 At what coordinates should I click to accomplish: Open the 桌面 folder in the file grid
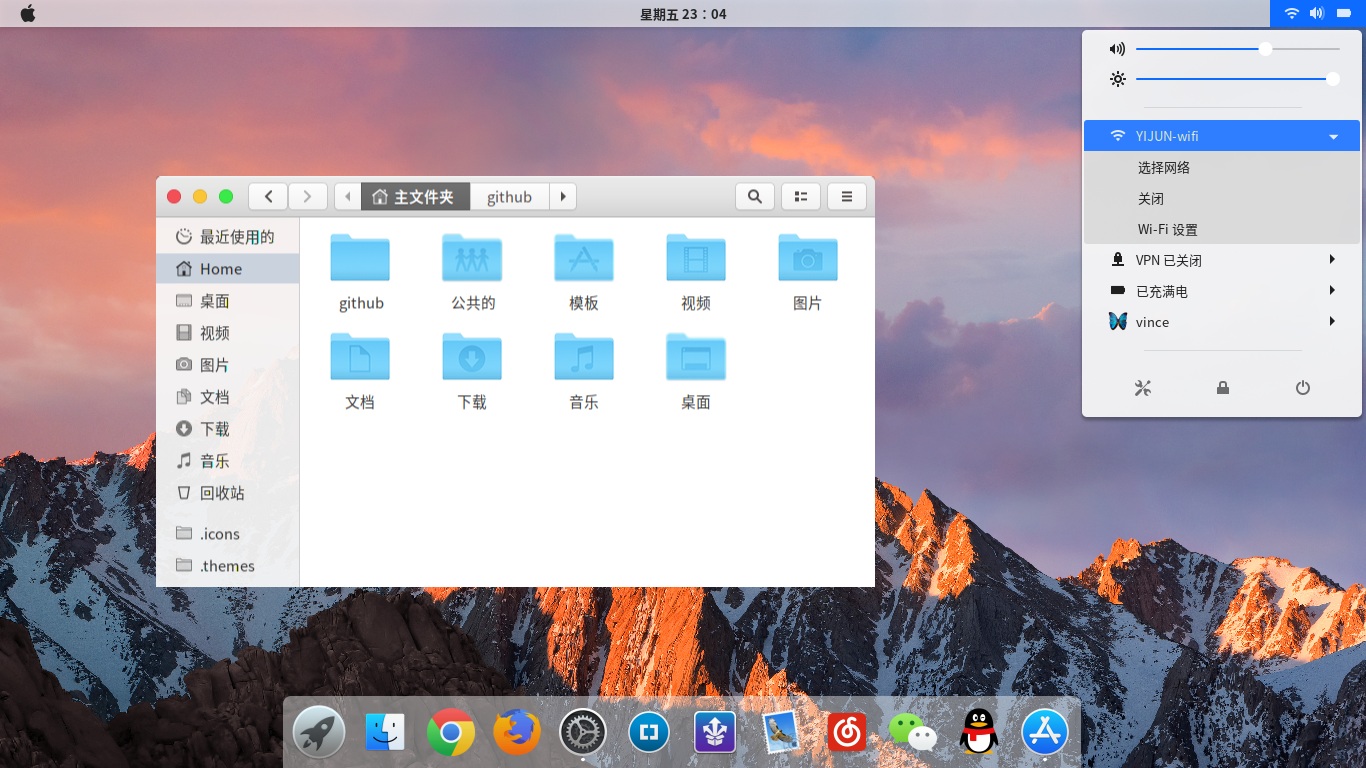pos(696,358)
